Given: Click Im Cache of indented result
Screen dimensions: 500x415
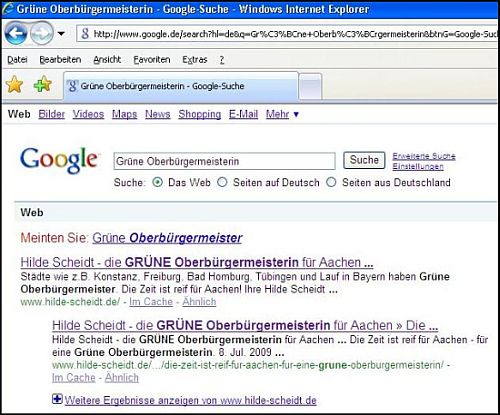Looking at the screenshot, I should point(74,378).
